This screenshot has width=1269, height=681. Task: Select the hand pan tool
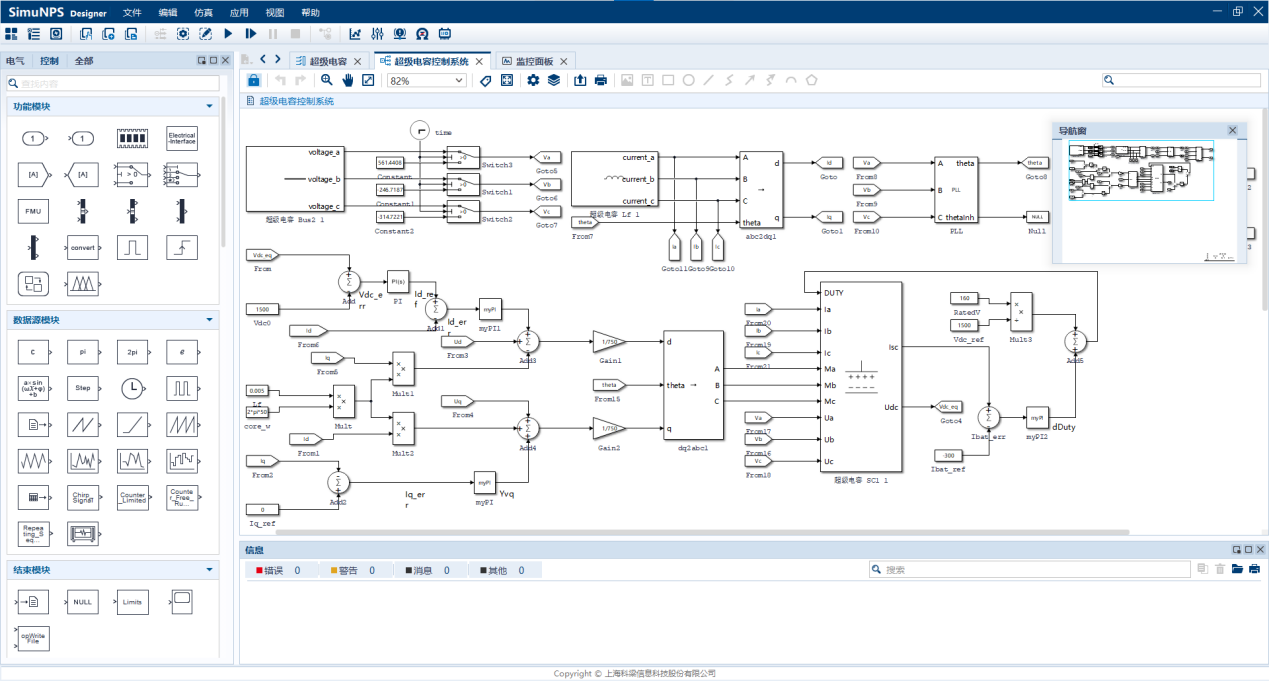(x=348, y=80)
